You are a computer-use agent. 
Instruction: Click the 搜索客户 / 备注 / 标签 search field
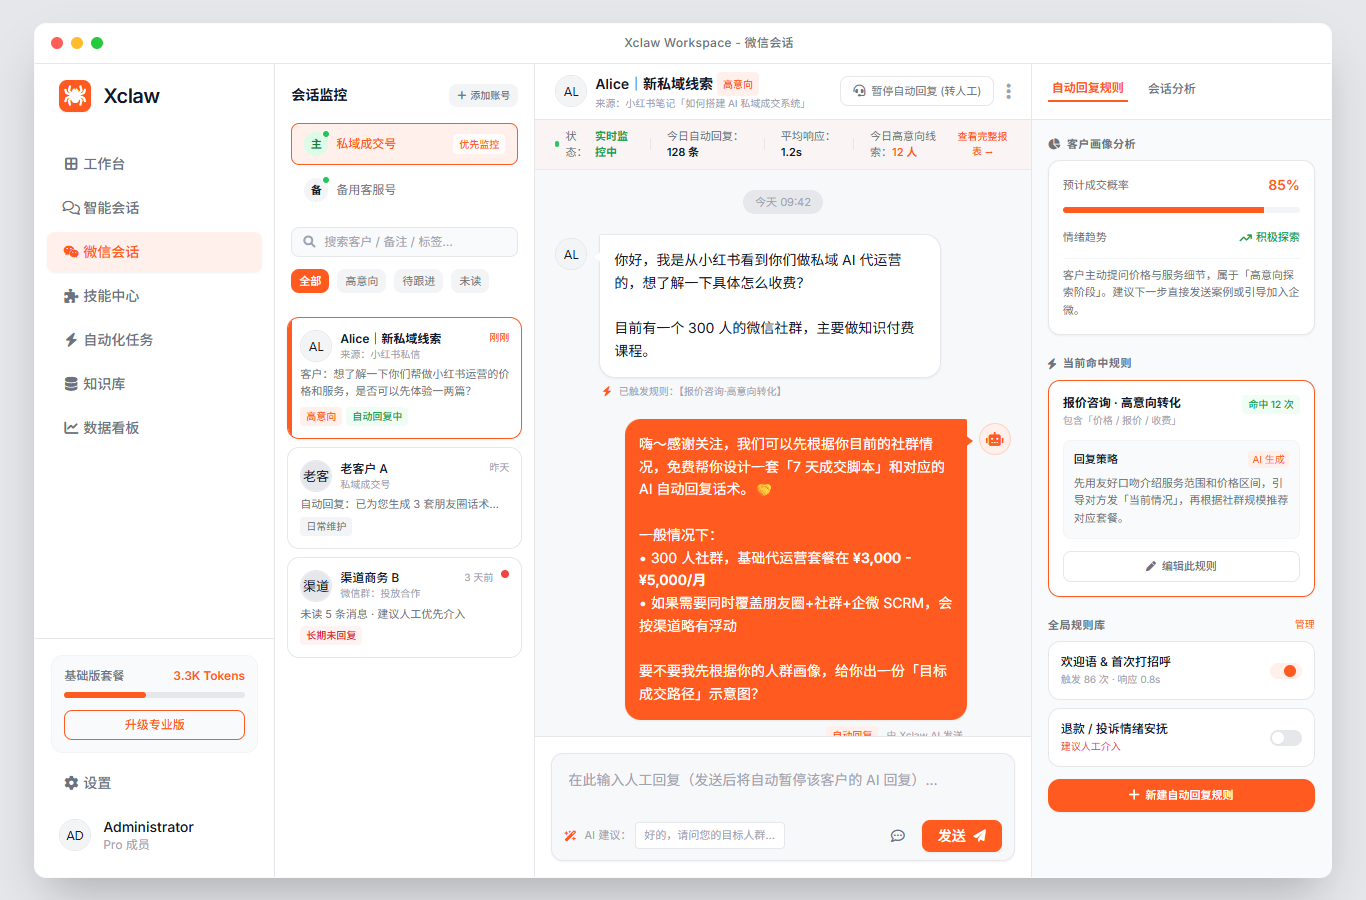click(404, 242)
